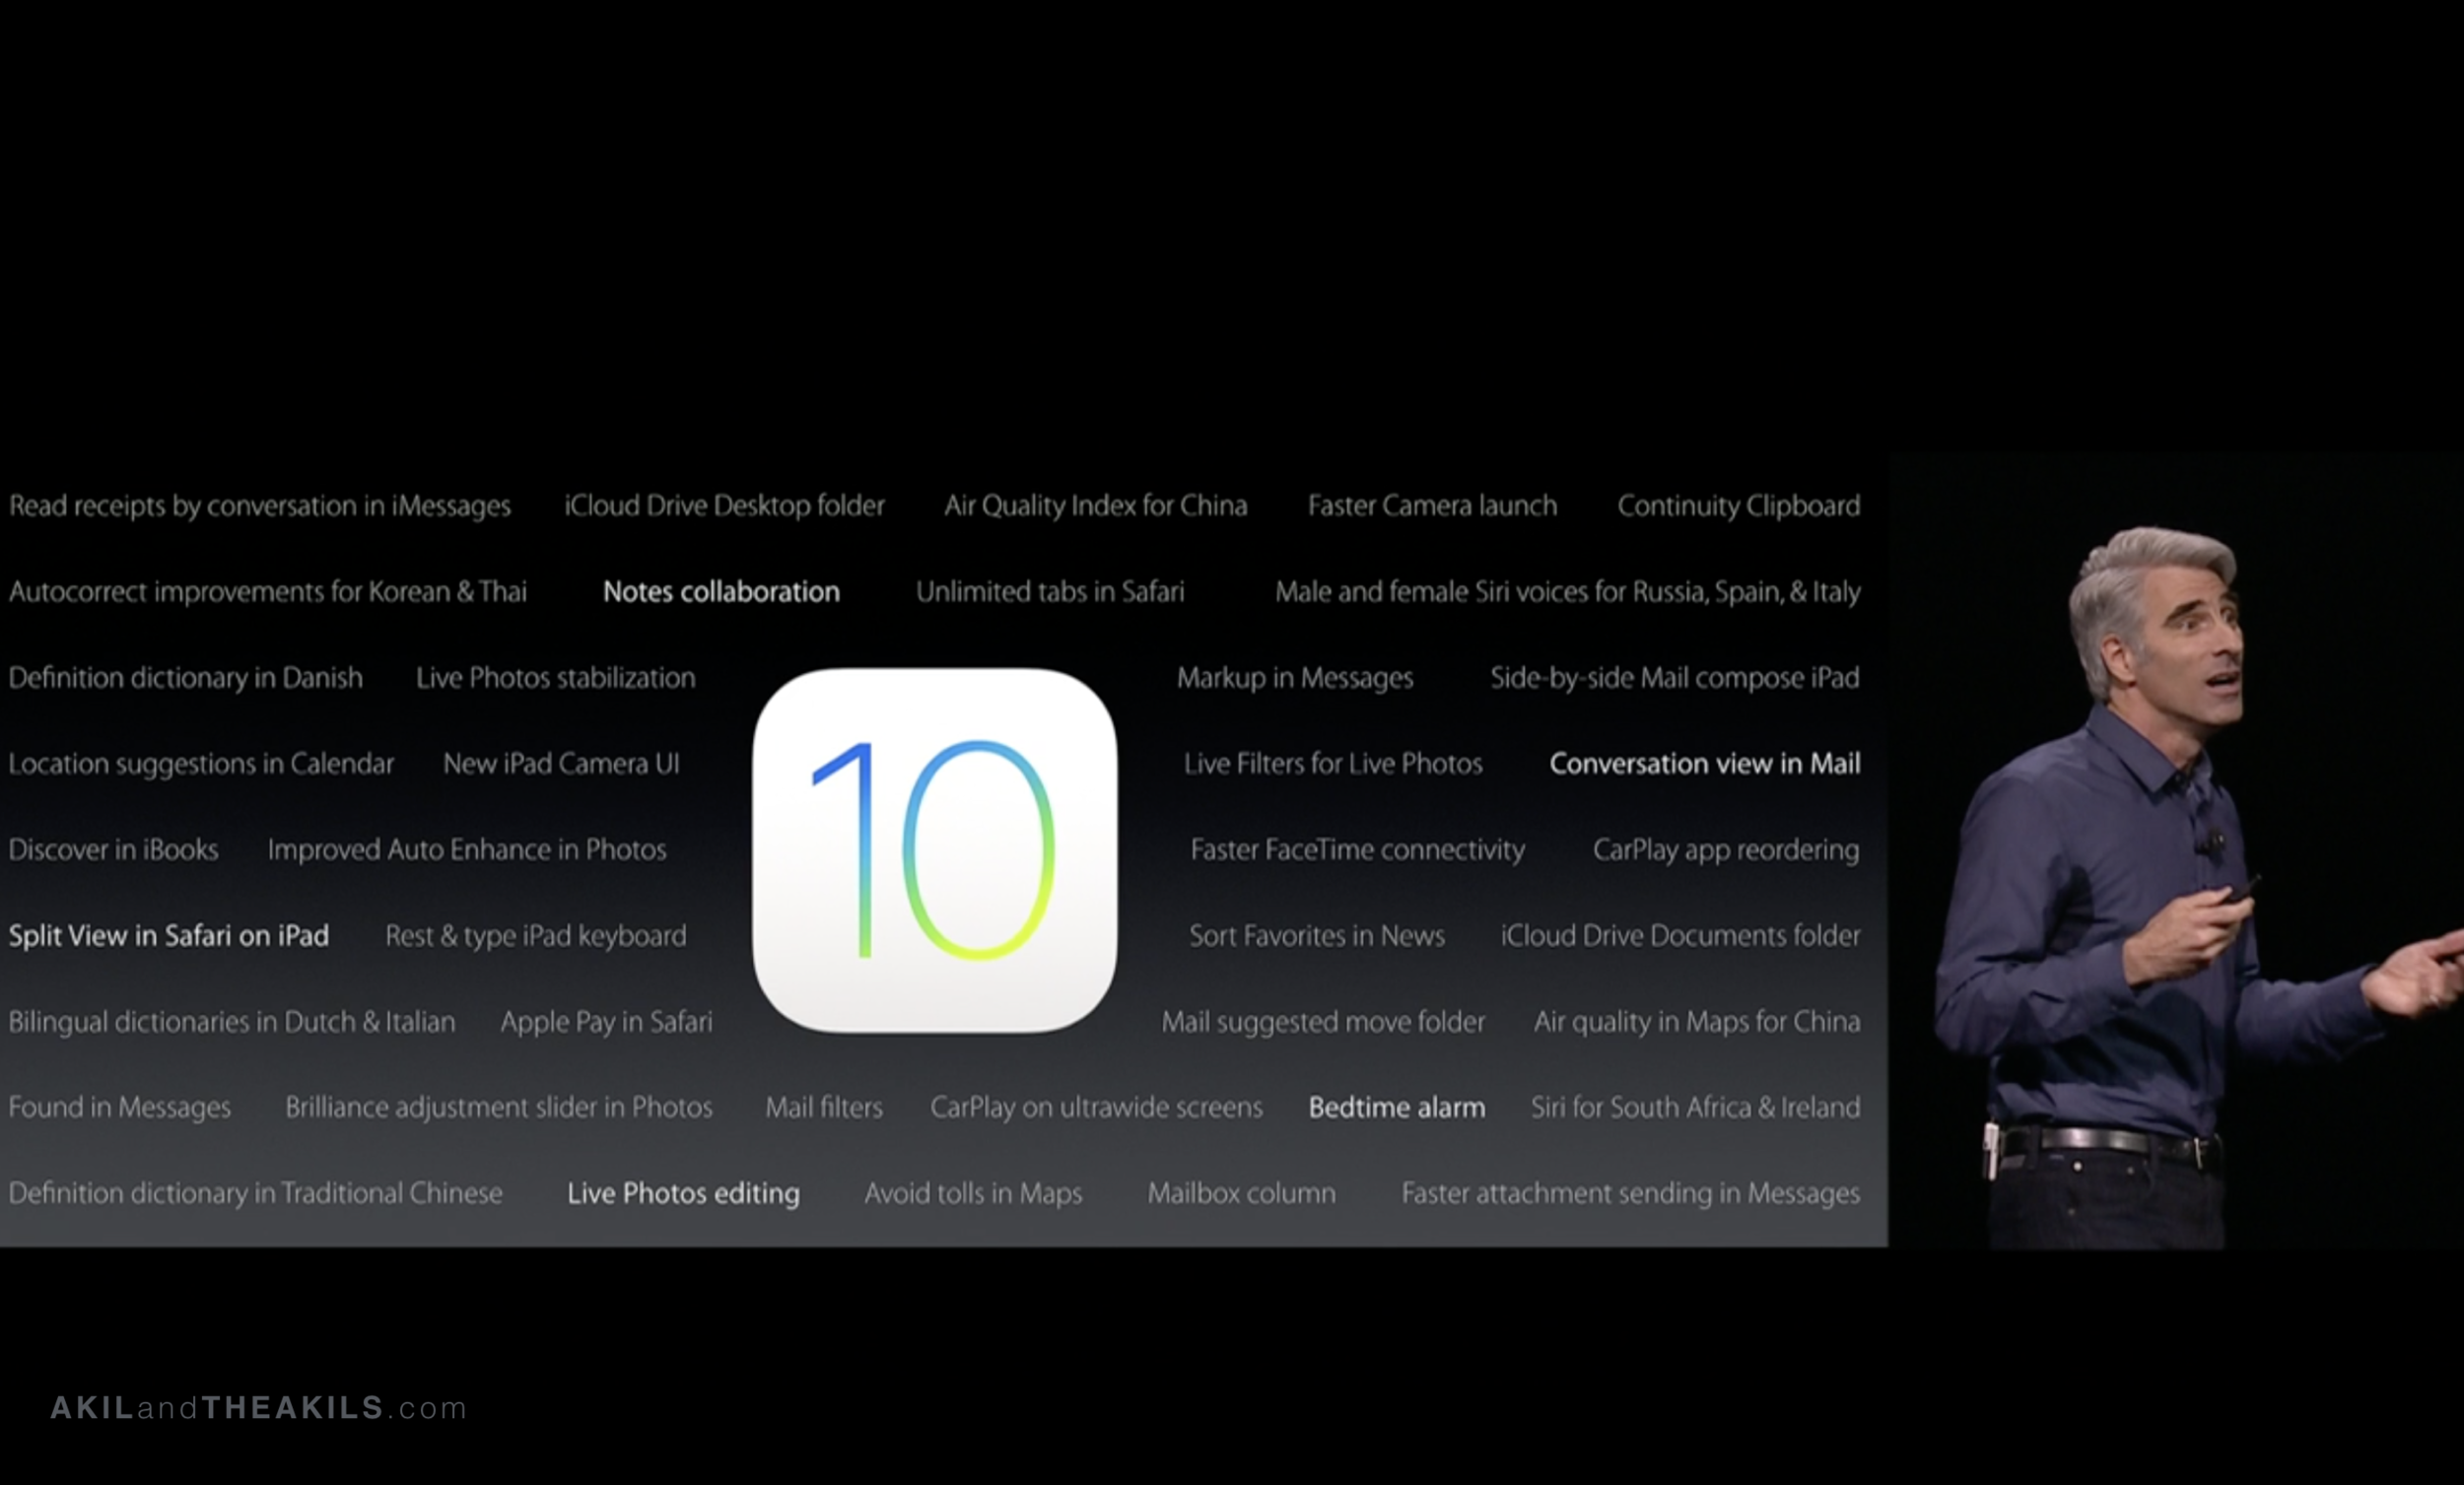
Task: Click 'Read receipts by conversation in iMessages' text
Action: click(260, 506)
